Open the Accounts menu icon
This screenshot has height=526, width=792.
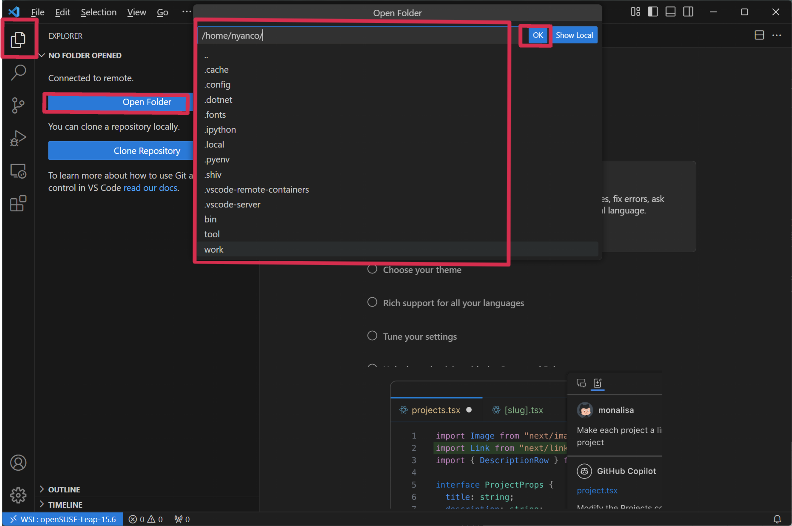[18, 463]
